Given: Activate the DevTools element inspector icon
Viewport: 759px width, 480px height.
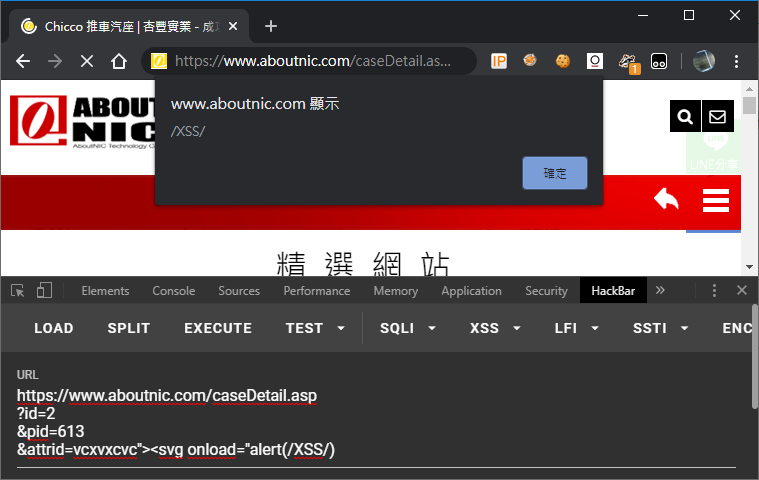Looking at the screenshot, I should click(18, 290).
